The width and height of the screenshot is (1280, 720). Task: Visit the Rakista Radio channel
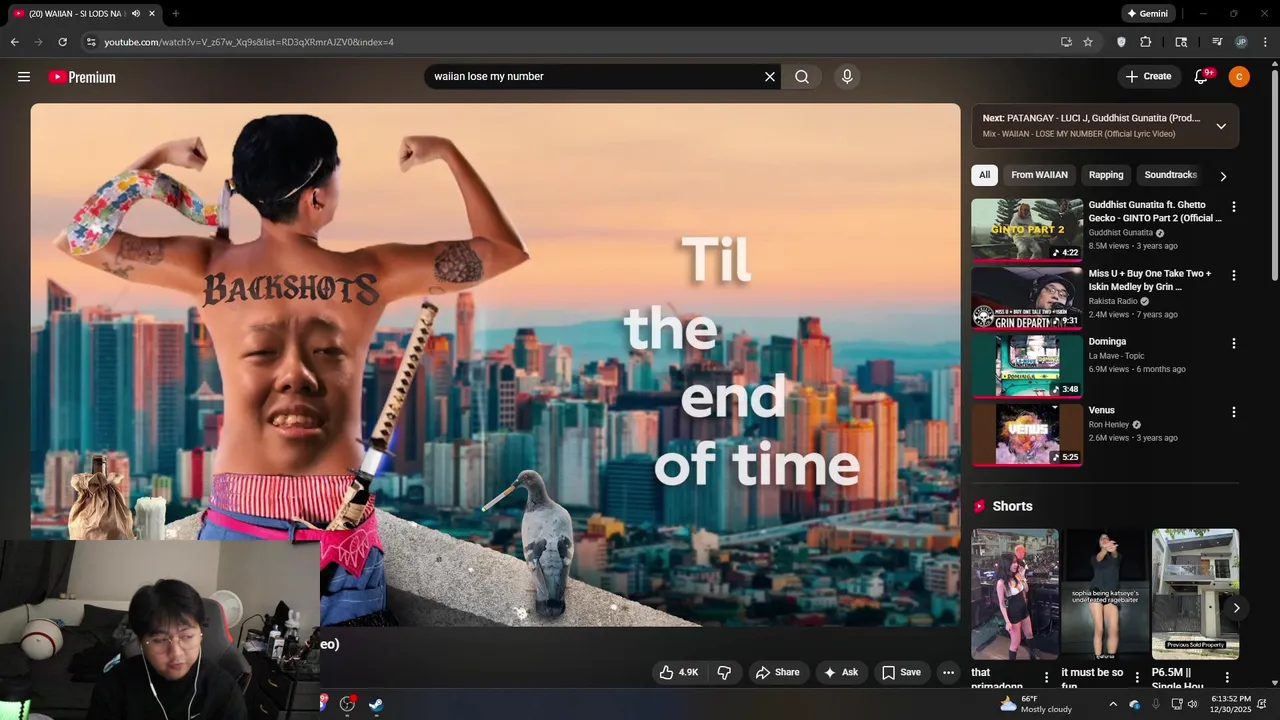click(x=1113, y=301)
